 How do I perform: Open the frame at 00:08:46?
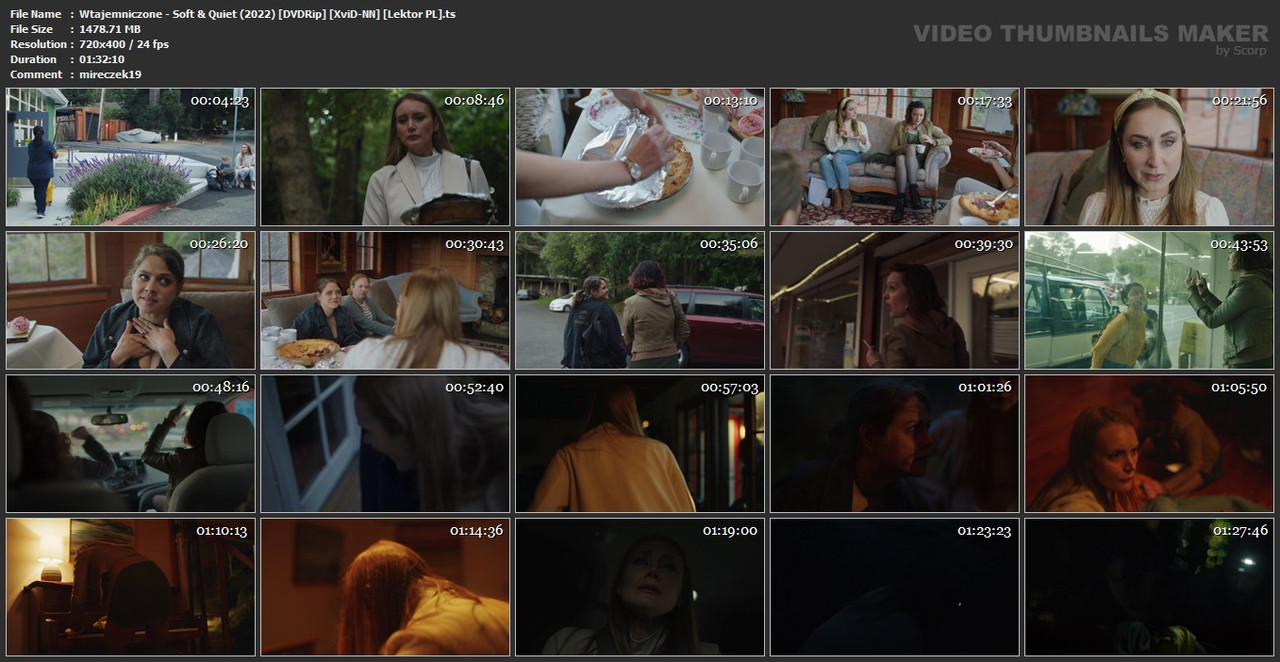pyautogui.click(x=385, y=157)
